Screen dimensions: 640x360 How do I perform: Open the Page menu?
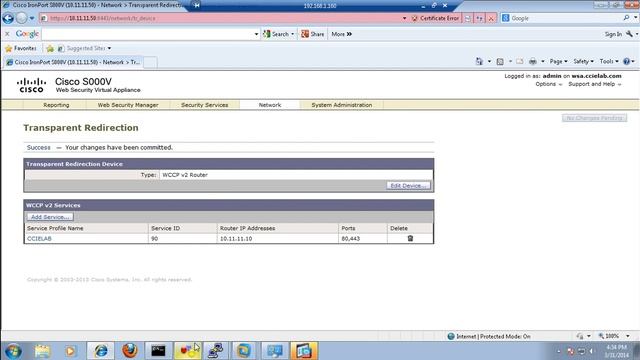point(558,61)
